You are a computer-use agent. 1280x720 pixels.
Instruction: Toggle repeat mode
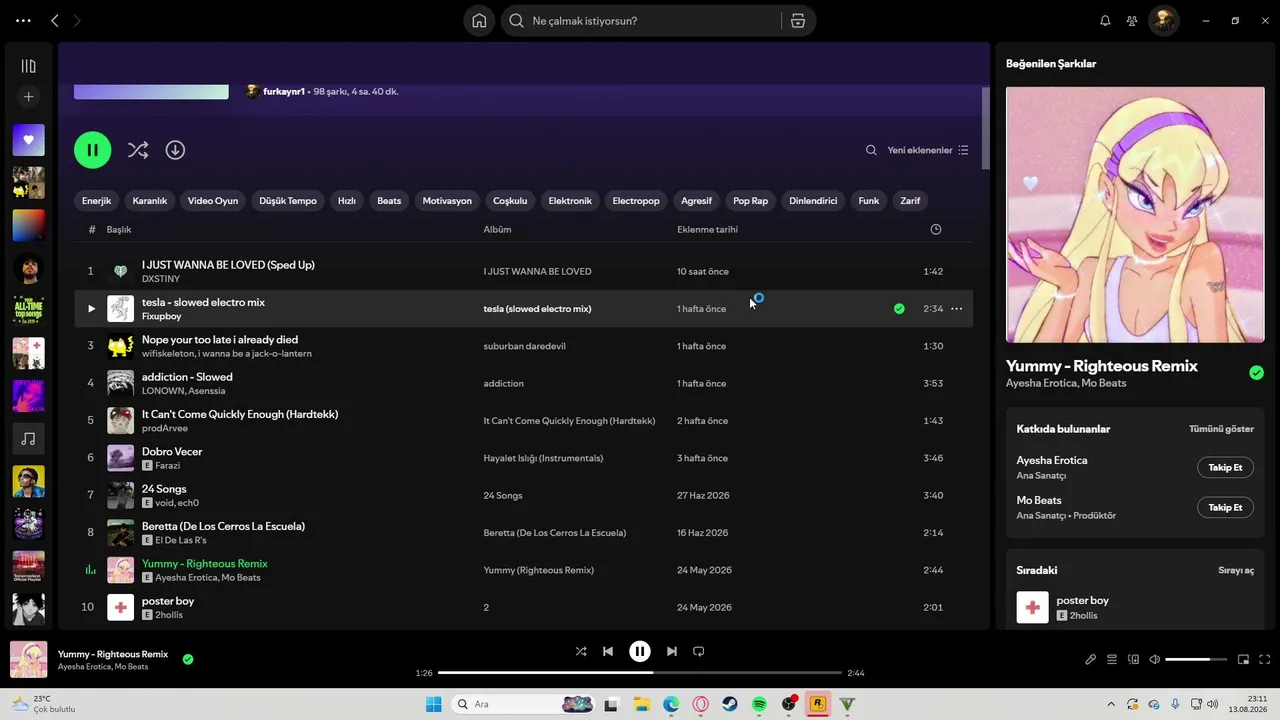tap(699, 651)
